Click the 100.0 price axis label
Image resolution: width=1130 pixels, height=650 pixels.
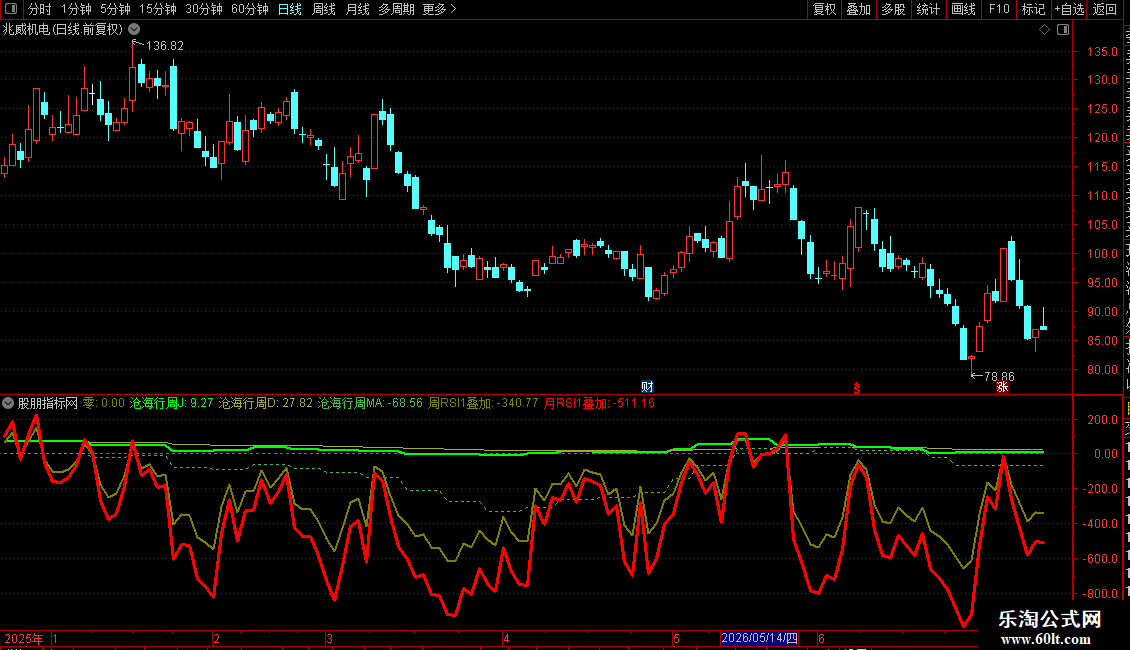click(1103, 254)
